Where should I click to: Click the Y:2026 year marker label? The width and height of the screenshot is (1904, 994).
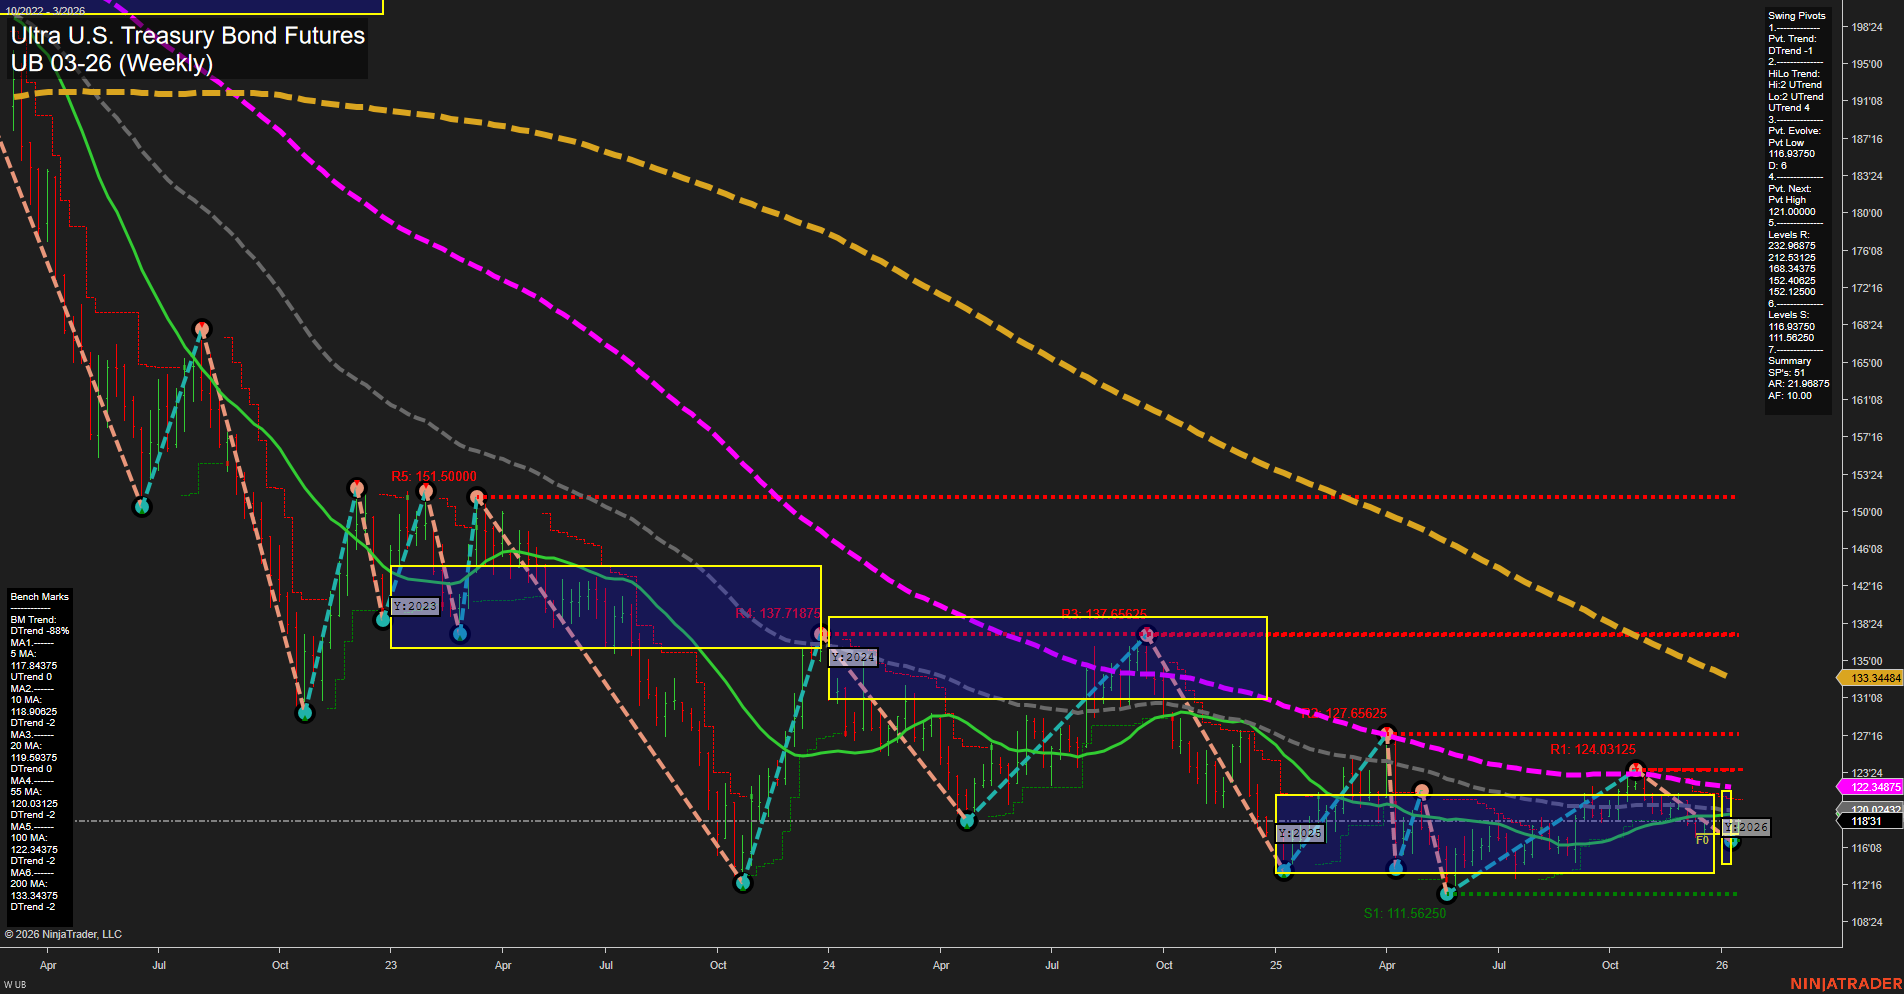click(x=1745, y=827)
